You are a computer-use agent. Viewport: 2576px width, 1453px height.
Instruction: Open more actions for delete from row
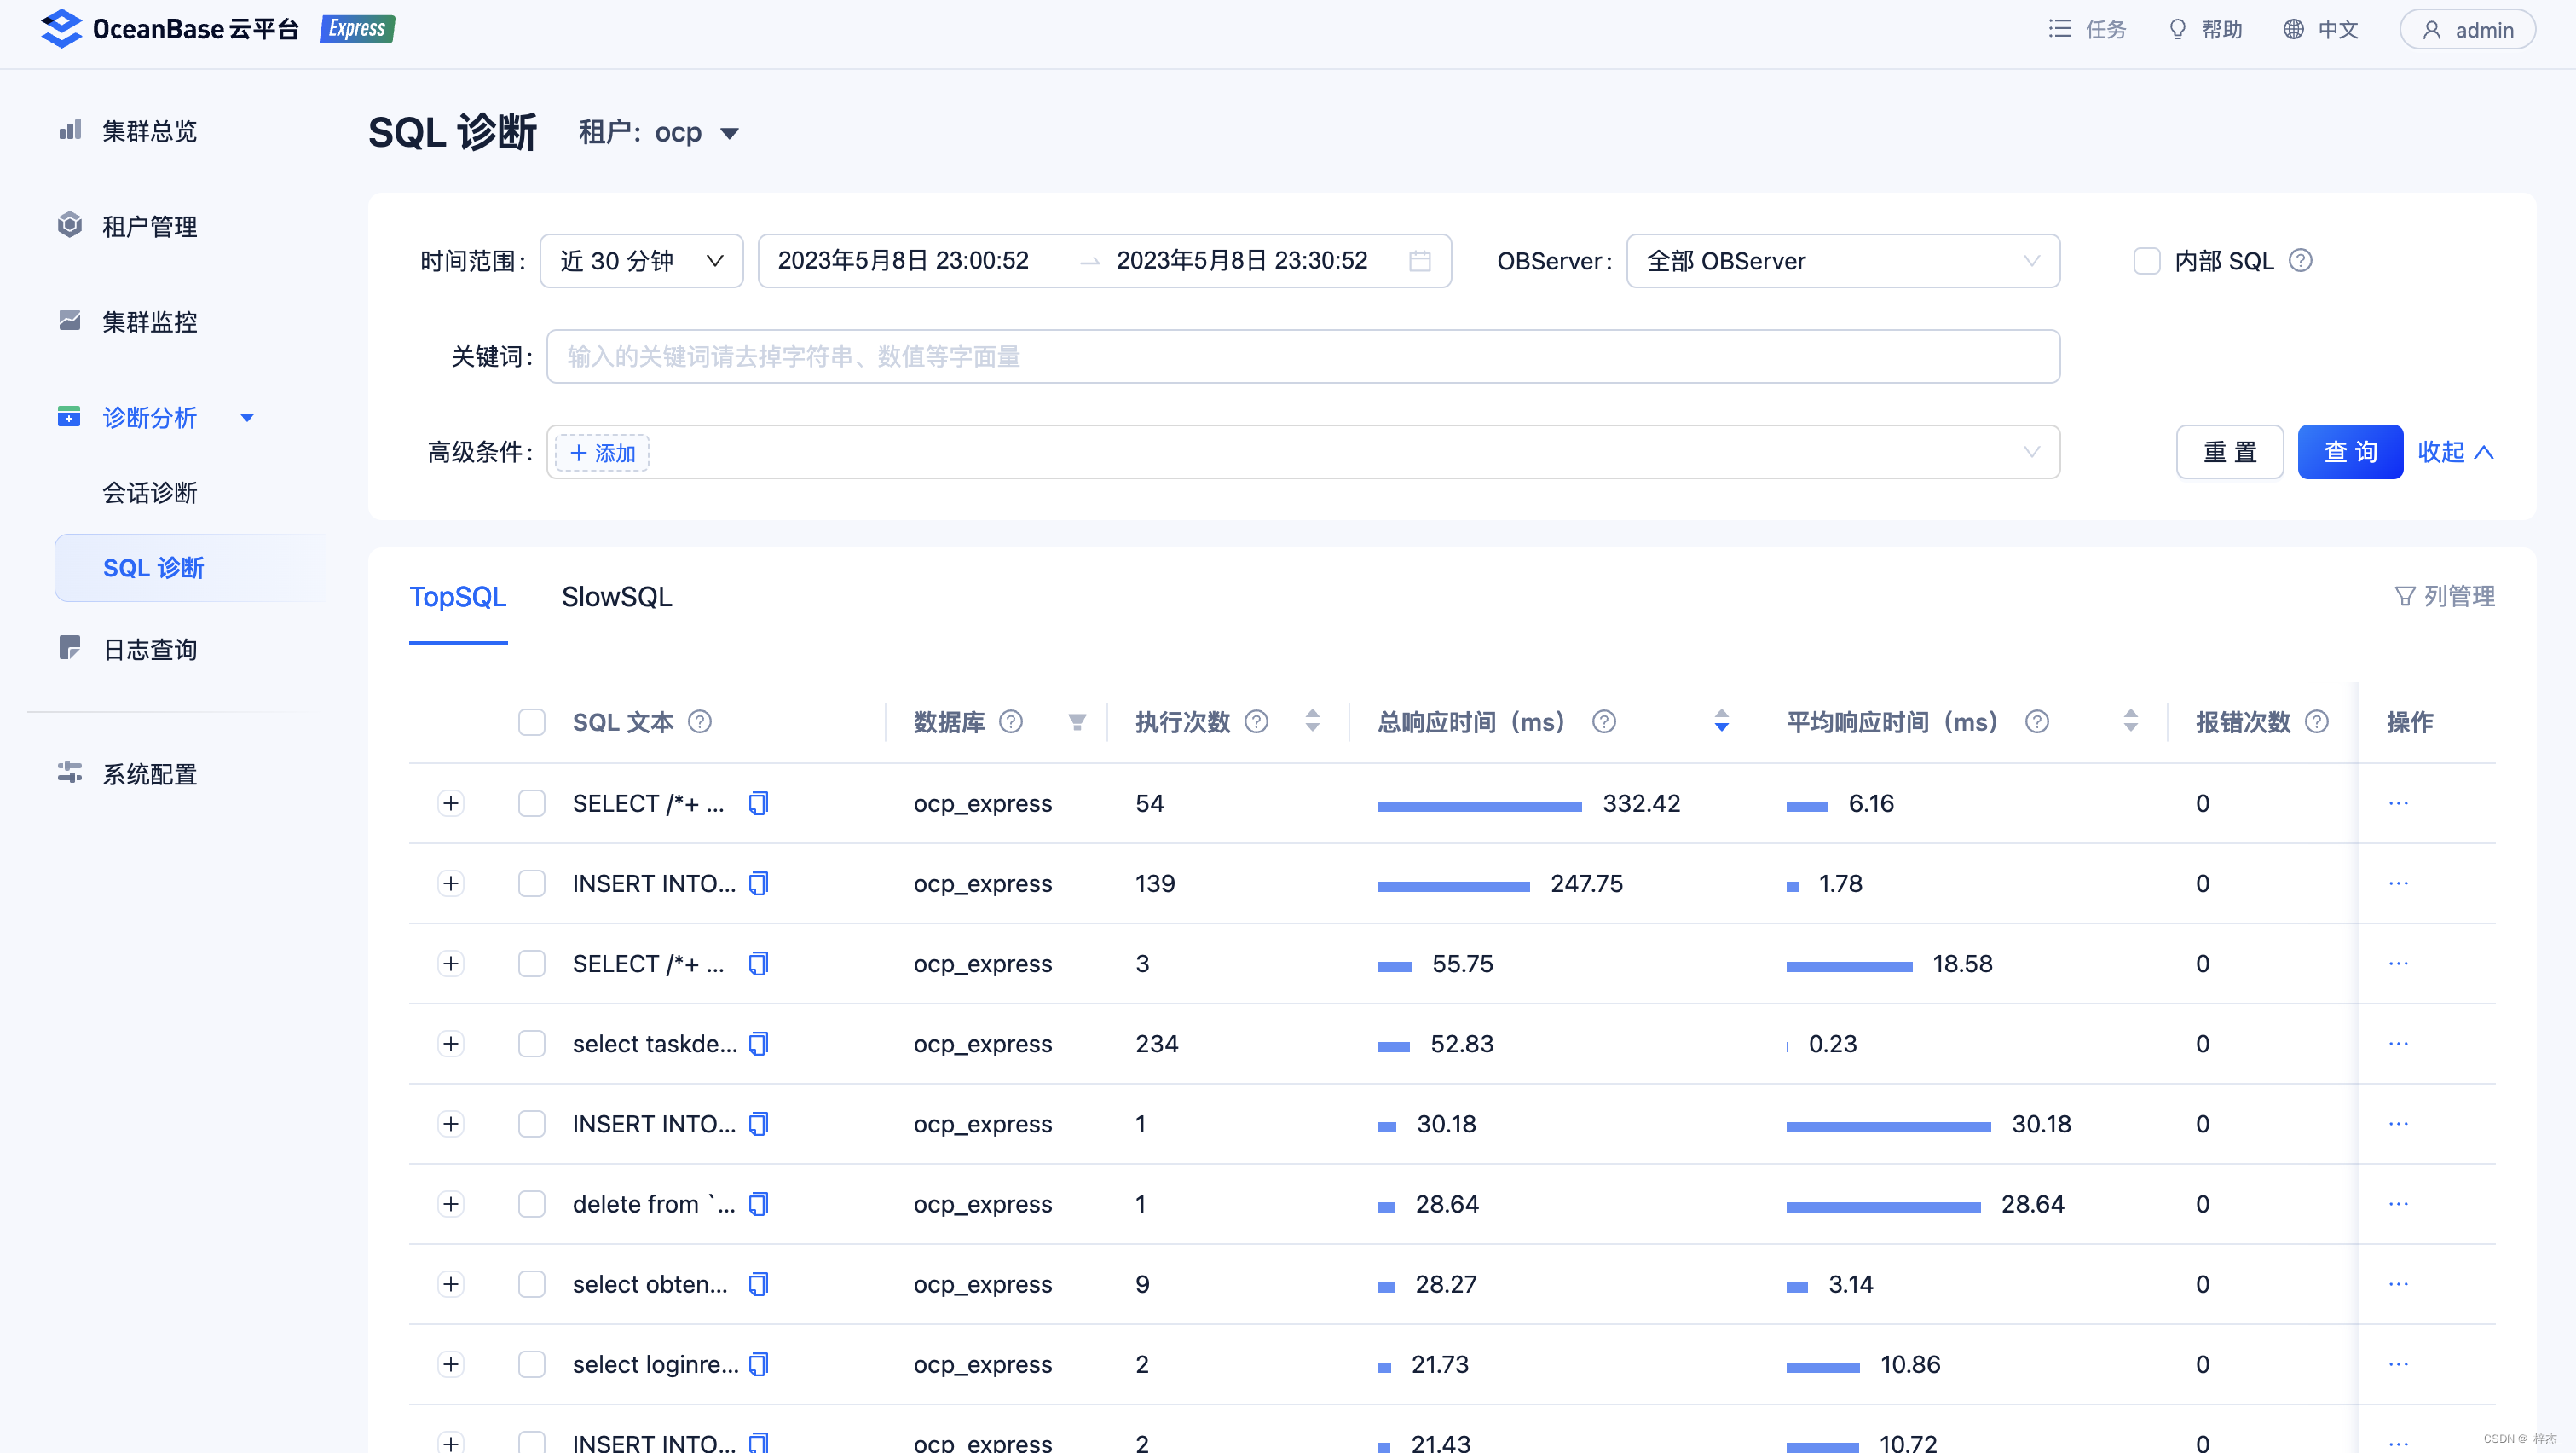[2397, 1204]
